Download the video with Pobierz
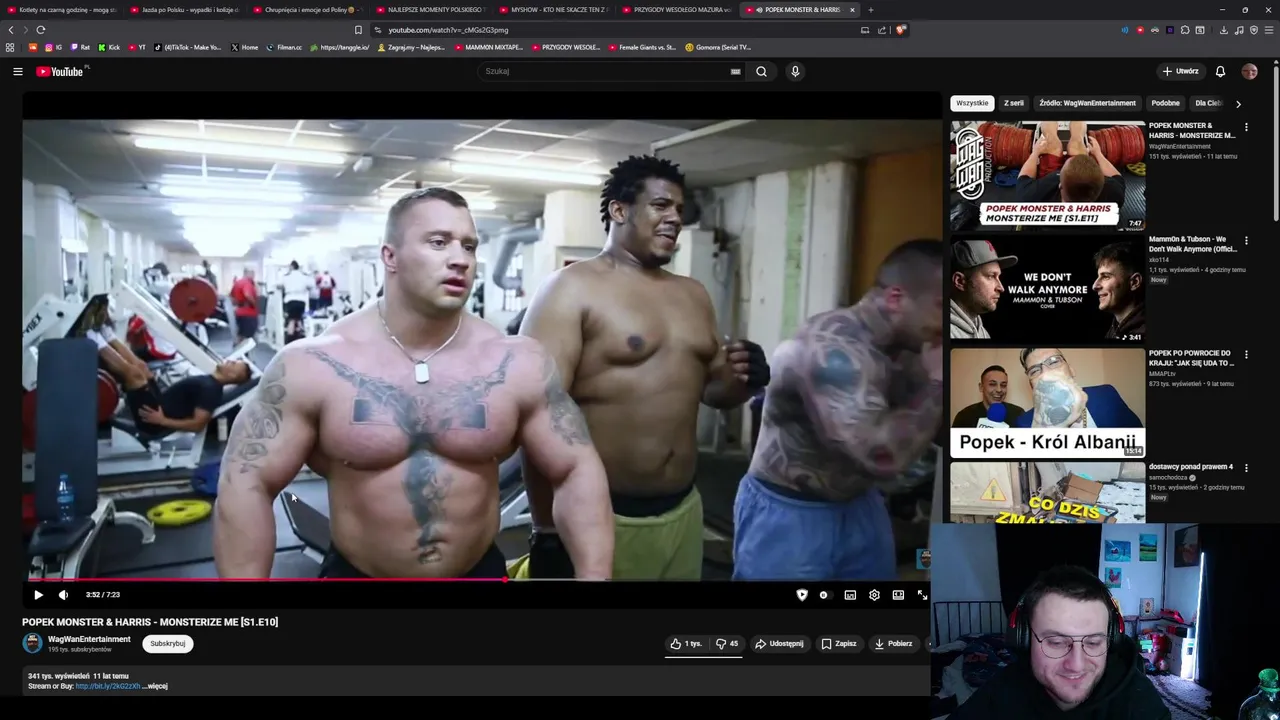 click(893, 644)
